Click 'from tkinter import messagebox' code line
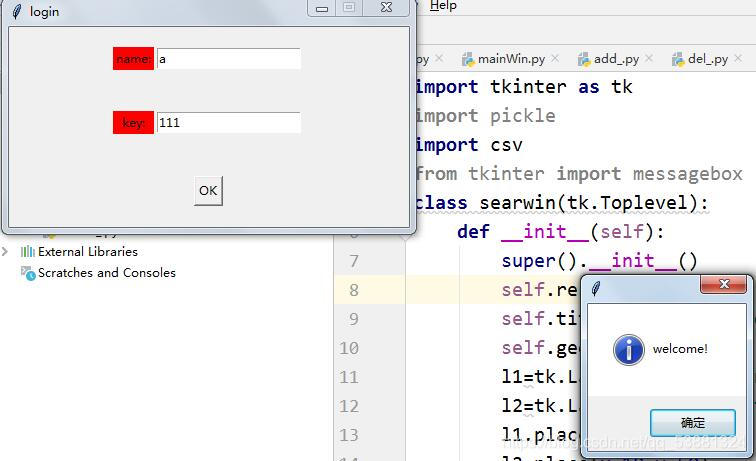 (x=579, y=174)
